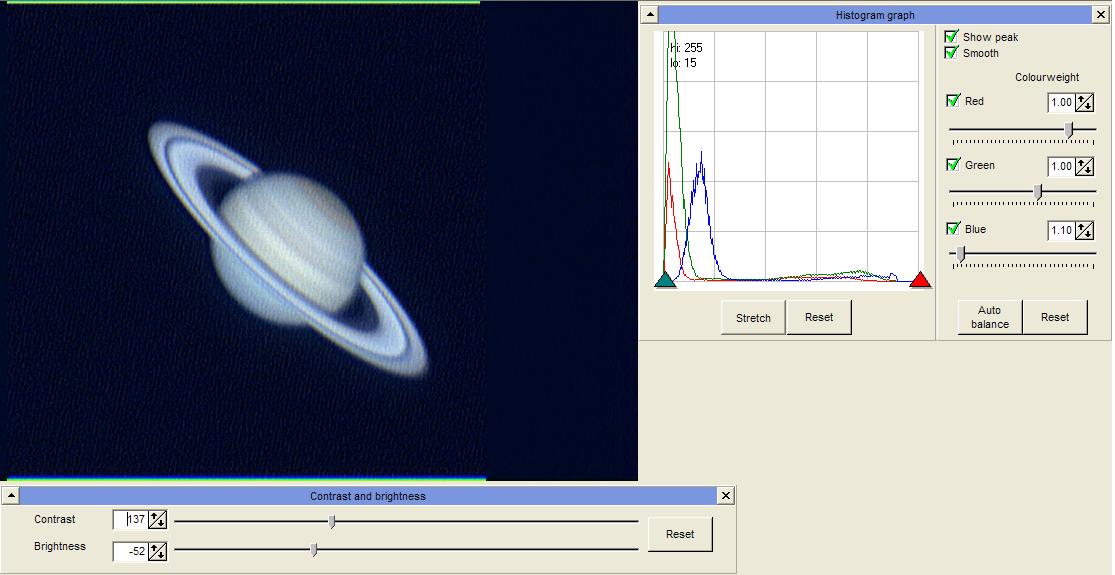Click the Auto balance button
This screenshot has height=575, width=1115.
coord(990,317)
